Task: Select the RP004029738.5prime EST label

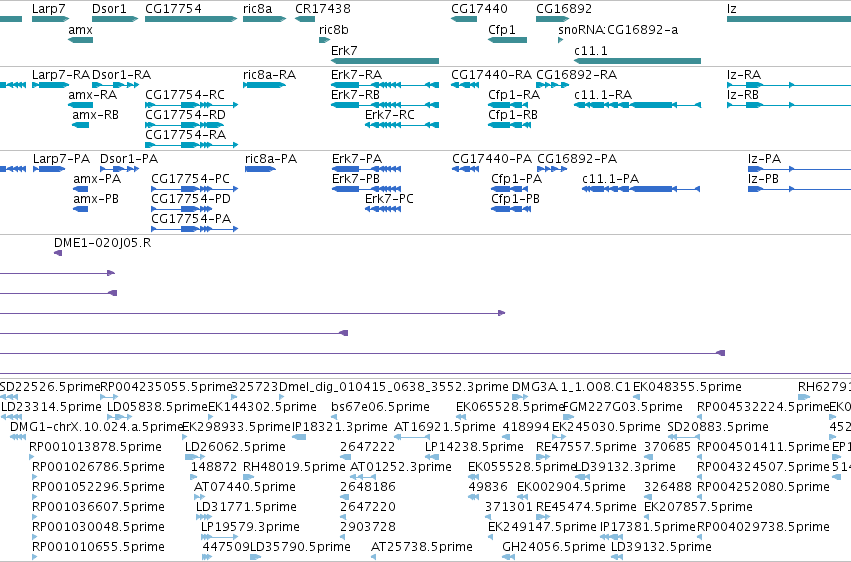Action: coord(763,526)
